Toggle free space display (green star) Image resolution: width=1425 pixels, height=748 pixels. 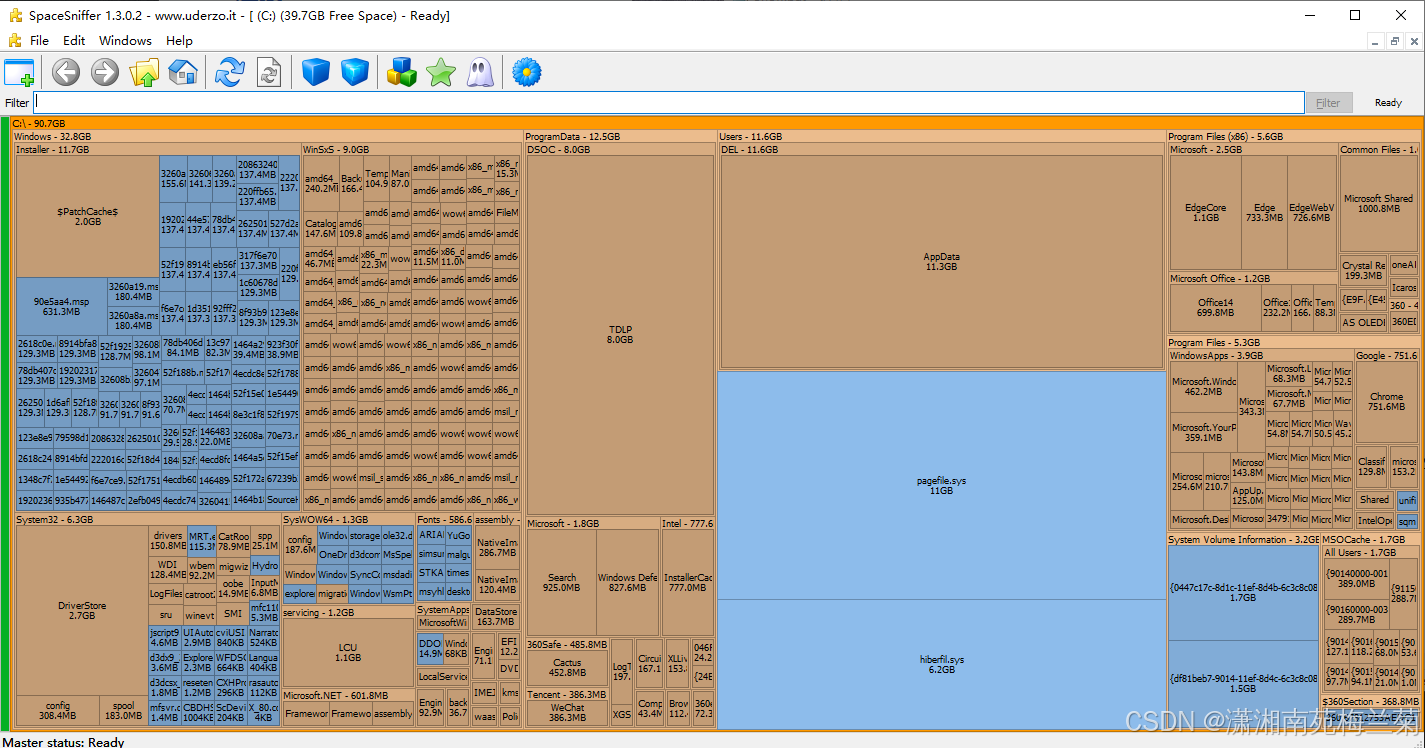click(x=441, y=72)
